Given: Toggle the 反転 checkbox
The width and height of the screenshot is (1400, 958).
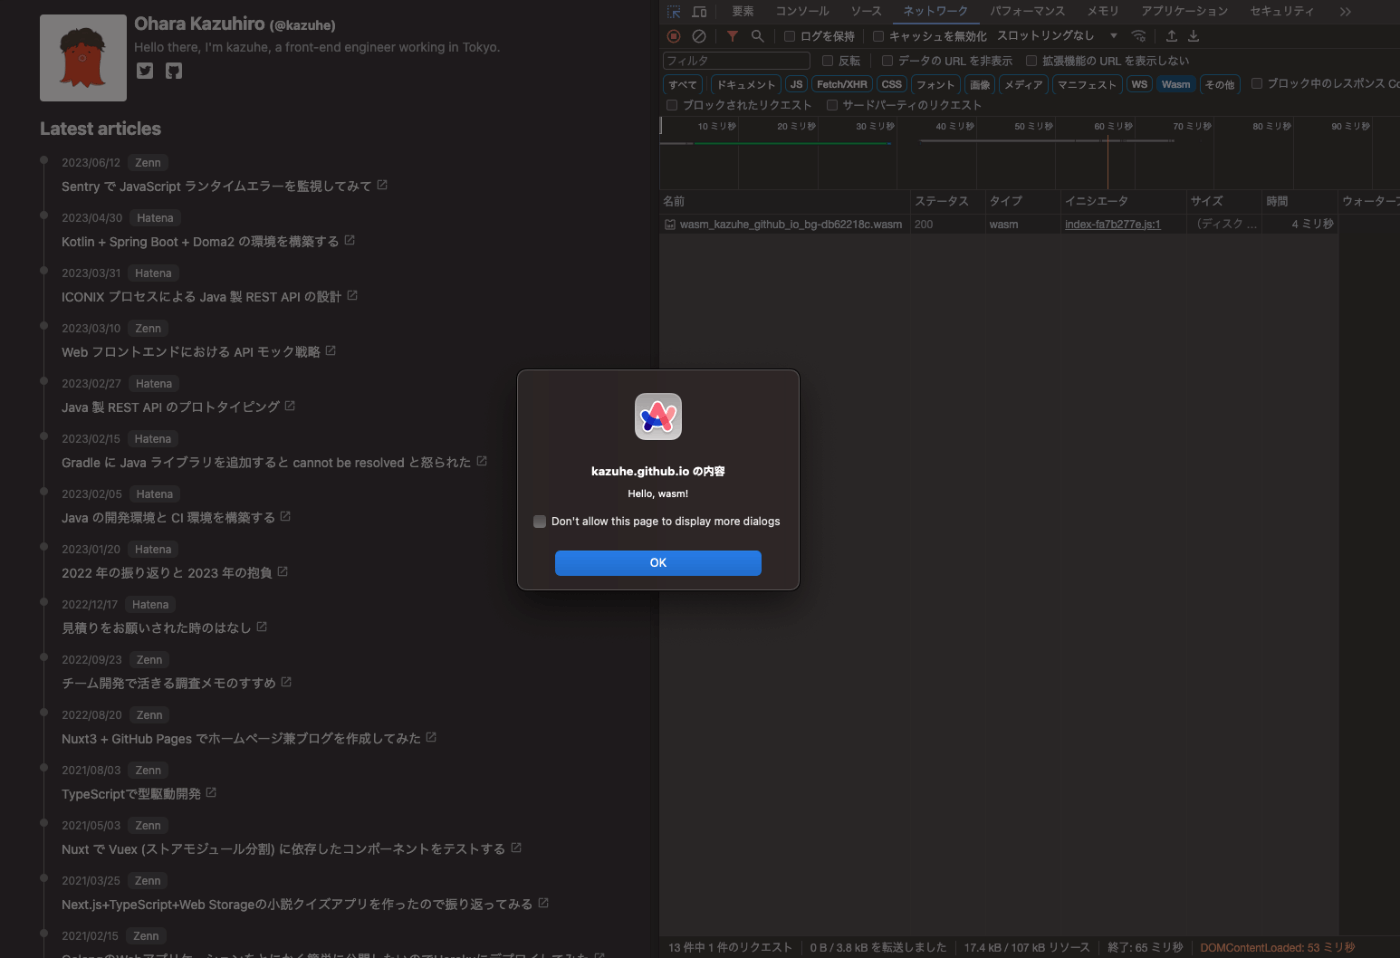Looking at the screenshot, I should [827, 61].
